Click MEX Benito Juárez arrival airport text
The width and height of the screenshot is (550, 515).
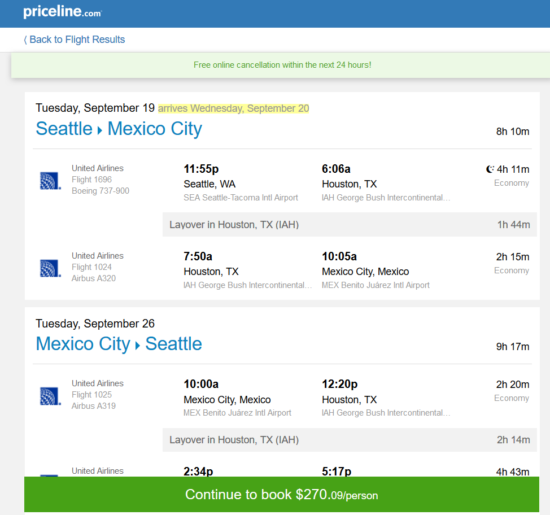click(x=375, y=285)
